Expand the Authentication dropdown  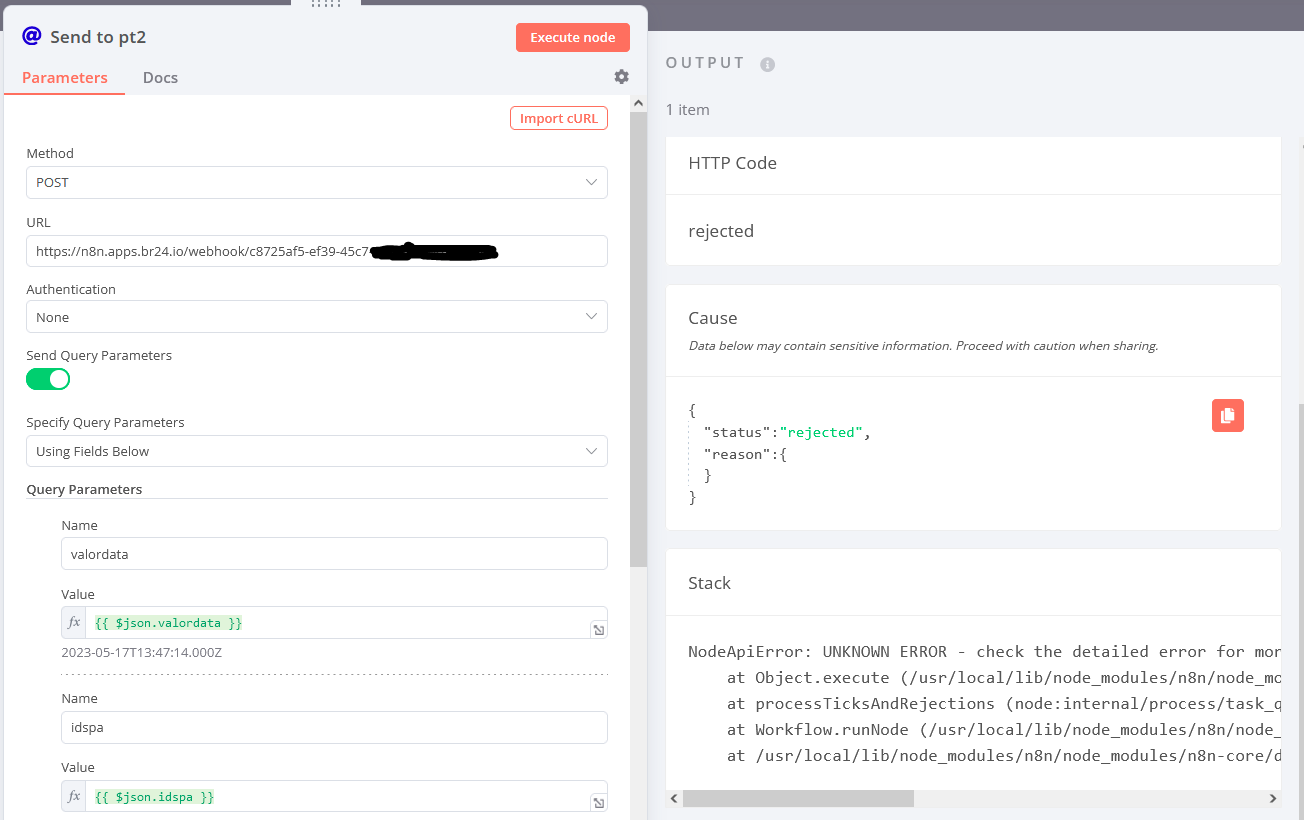316,317
